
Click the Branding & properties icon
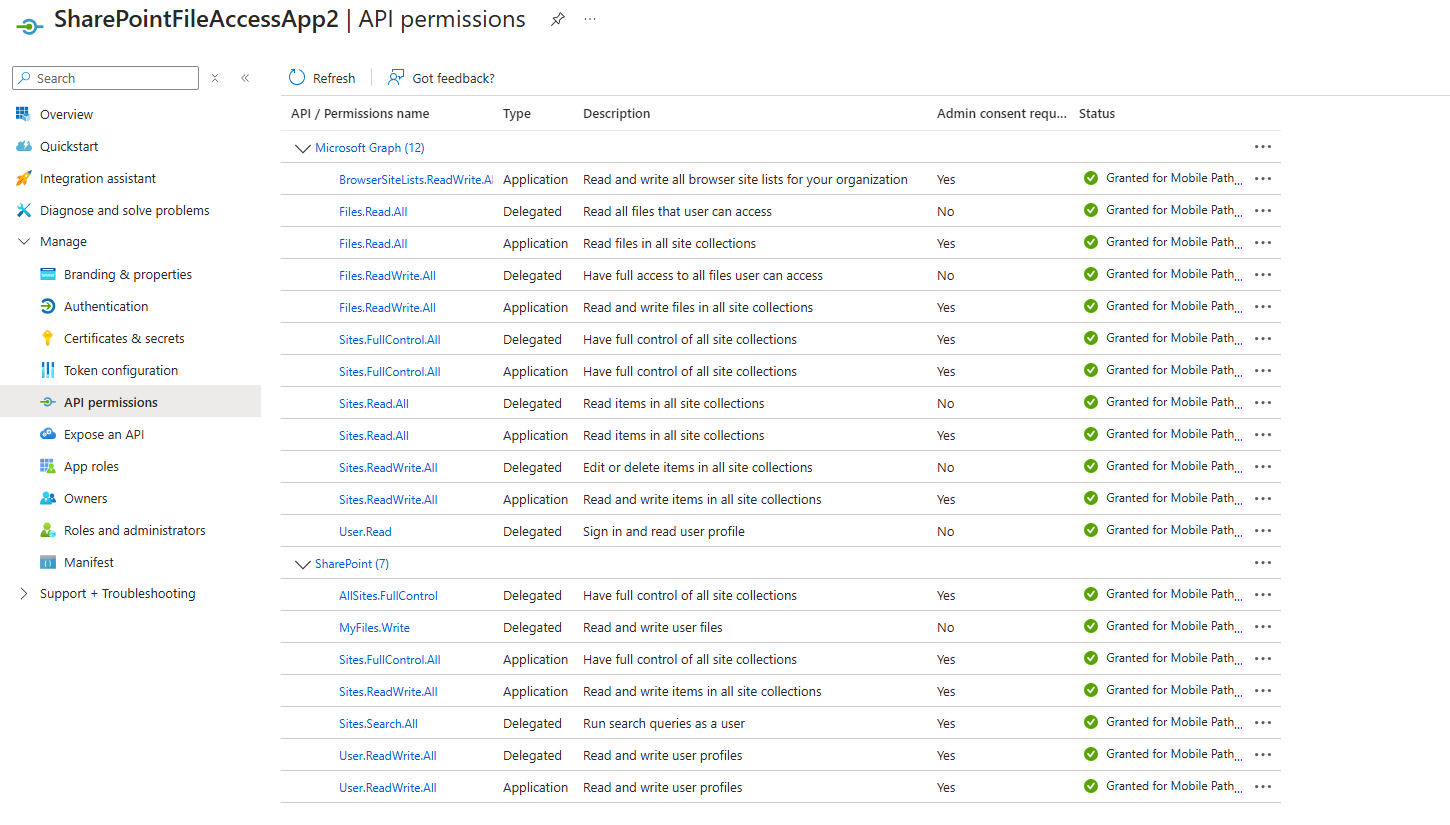coord(47,274)
